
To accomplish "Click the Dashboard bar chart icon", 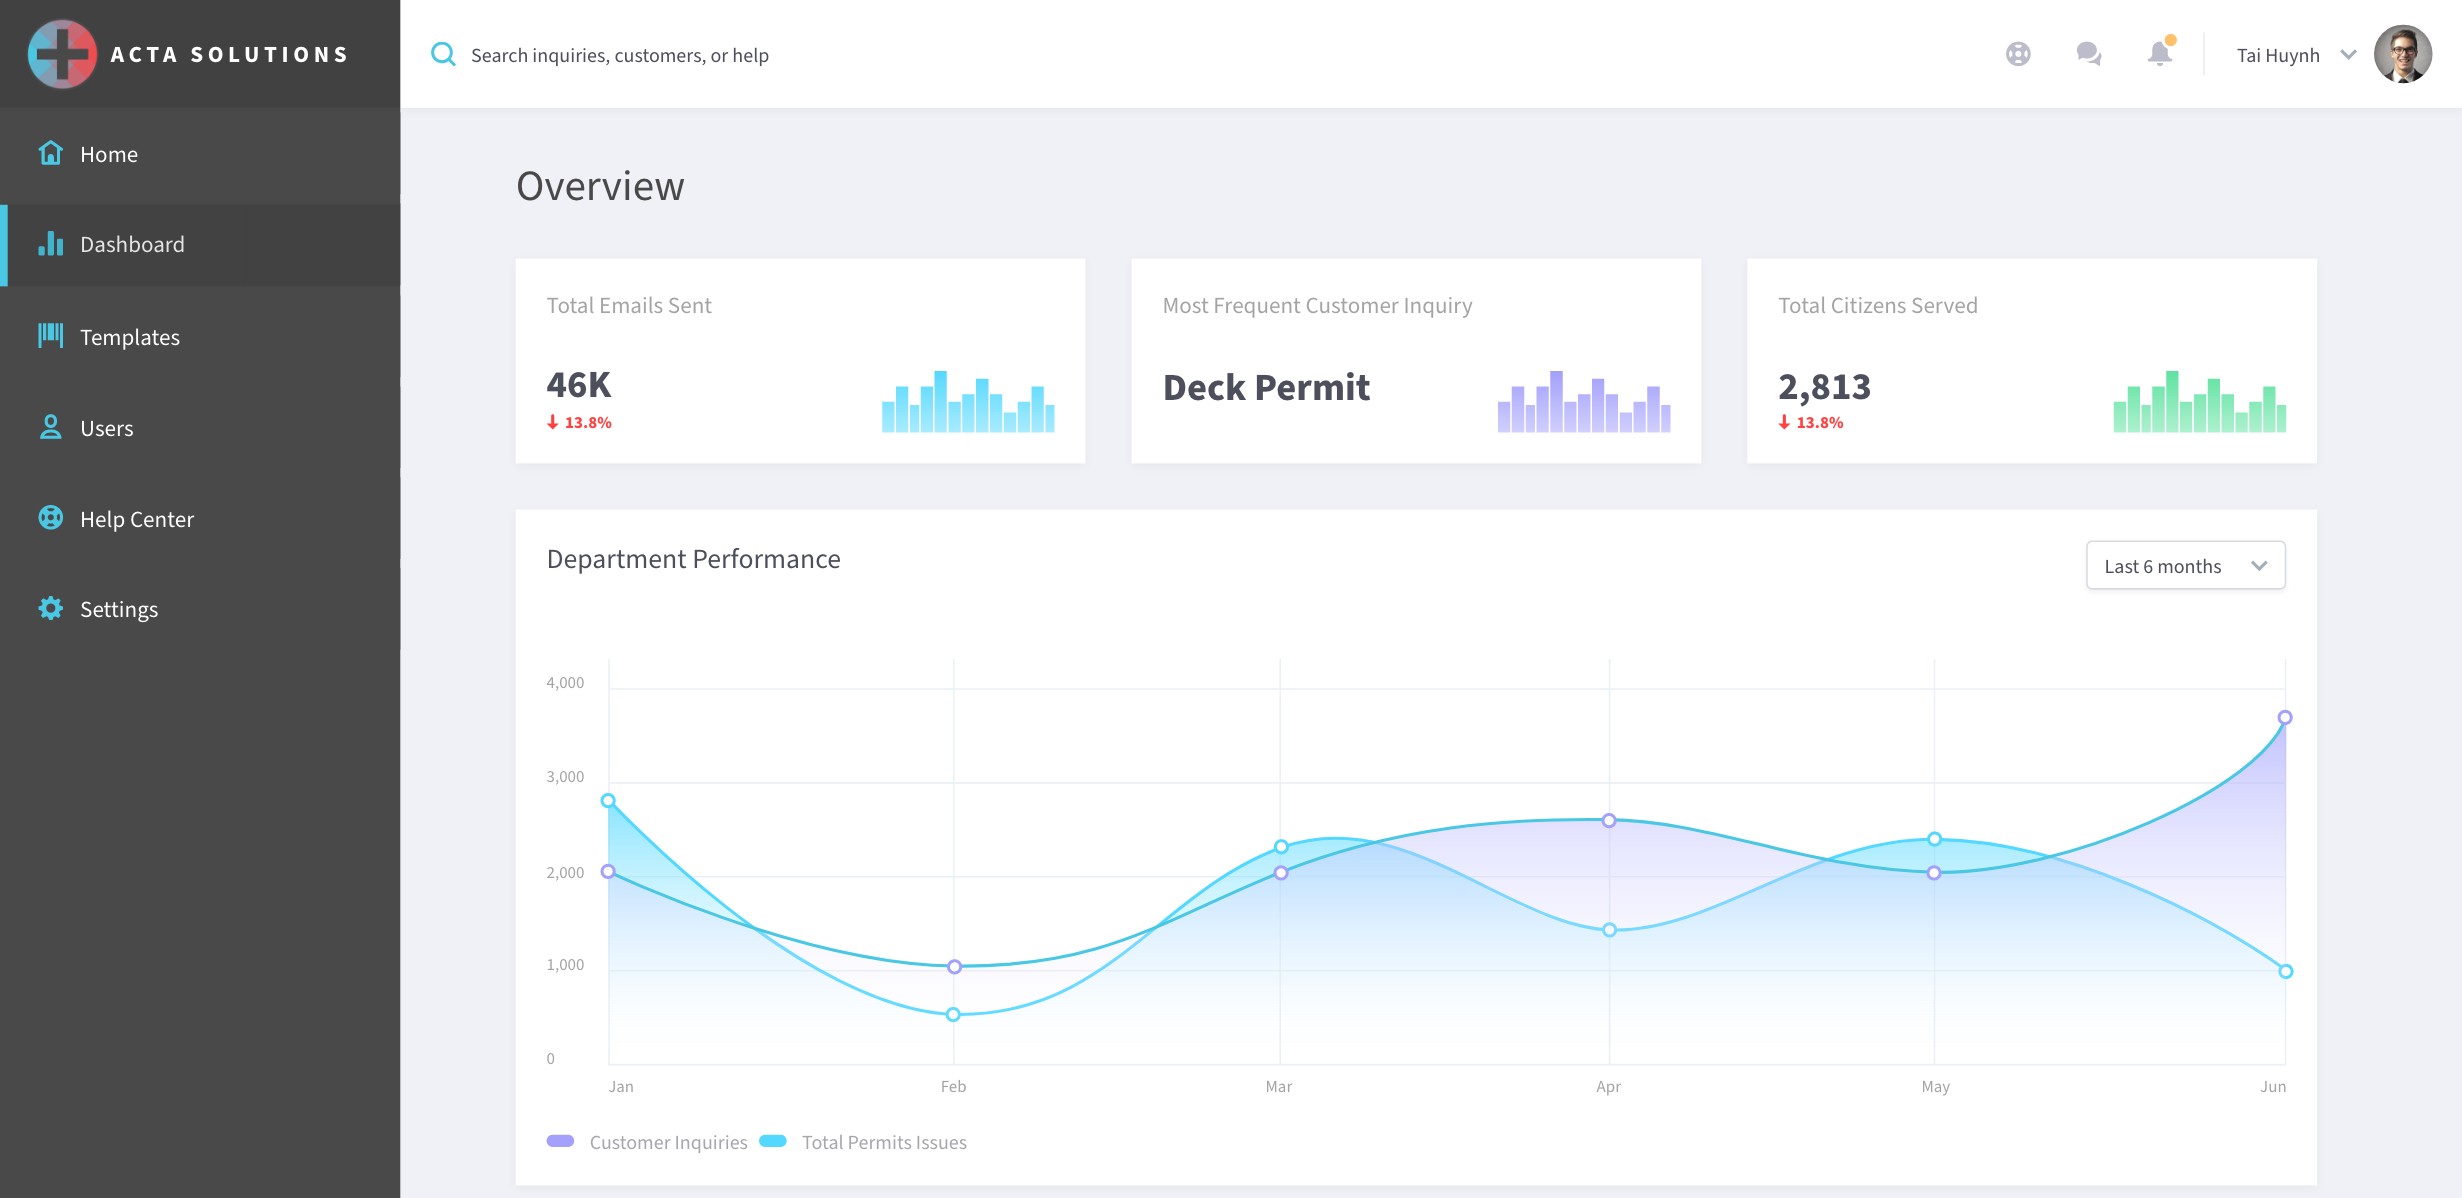I will point(50,244).
